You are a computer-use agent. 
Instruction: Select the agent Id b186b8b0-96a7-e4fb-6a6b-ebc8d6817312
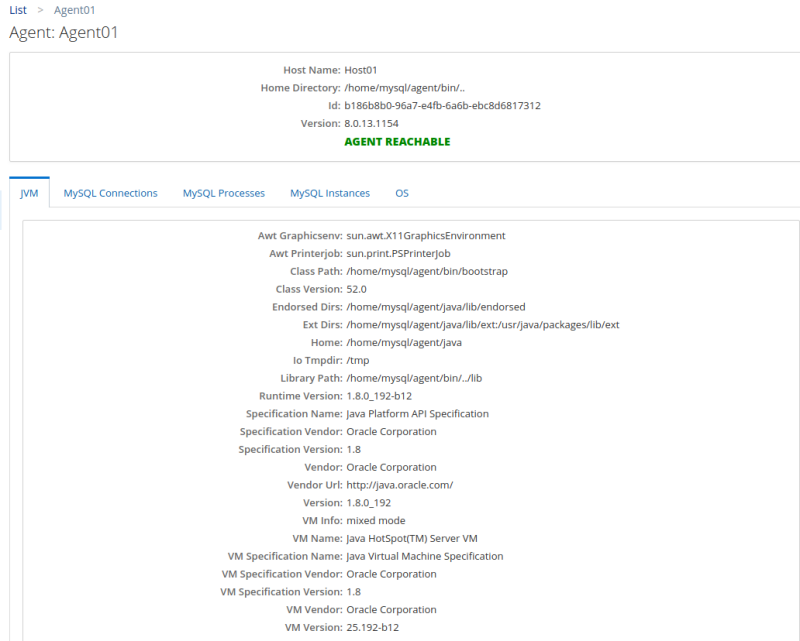pos(442,106)
